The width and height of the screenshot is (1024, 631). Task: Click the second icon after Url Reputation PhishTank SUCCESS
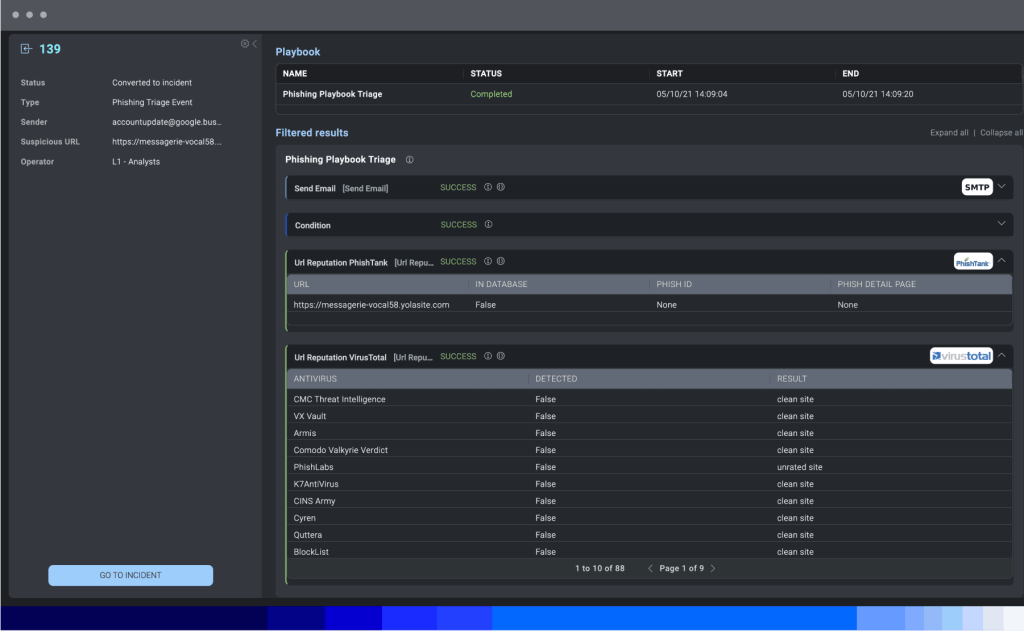(x=501, y=261)
